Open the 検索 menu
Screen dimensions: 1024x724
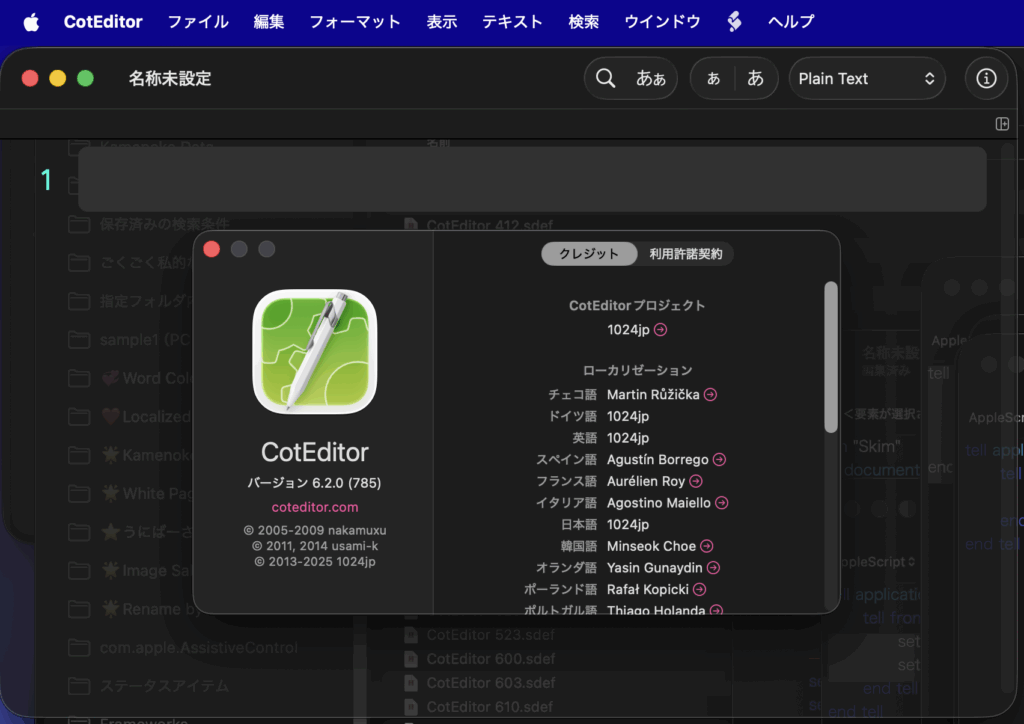(583, 21)
